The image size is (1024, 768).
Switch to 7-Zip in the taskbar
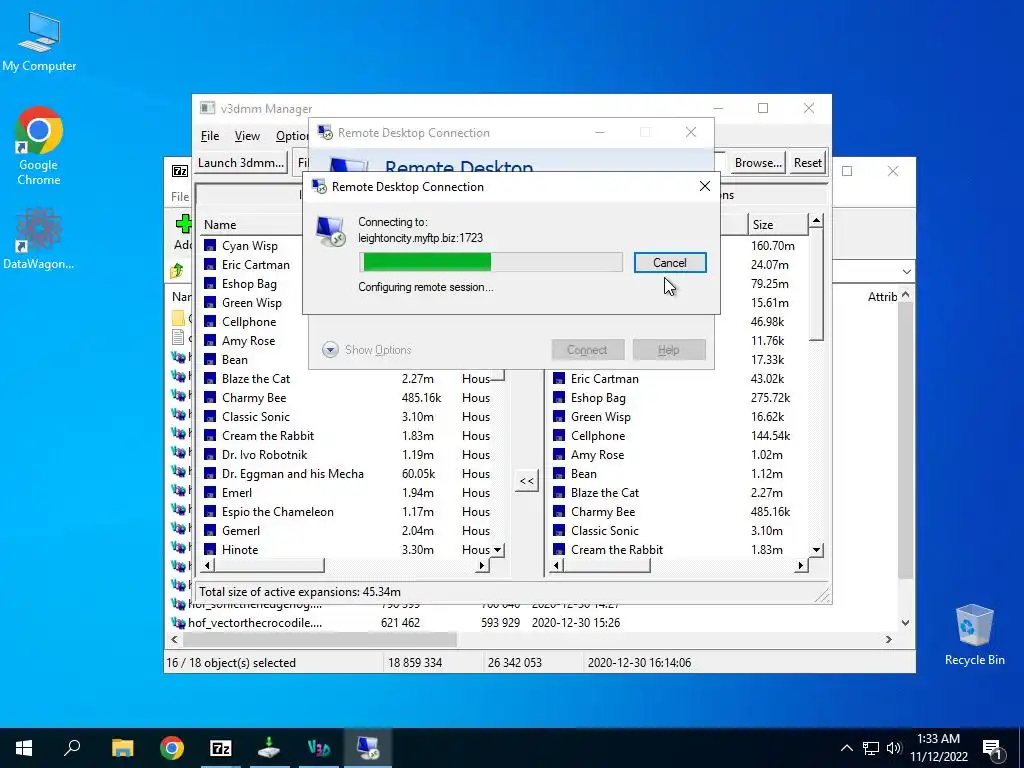tap(221, 748)
